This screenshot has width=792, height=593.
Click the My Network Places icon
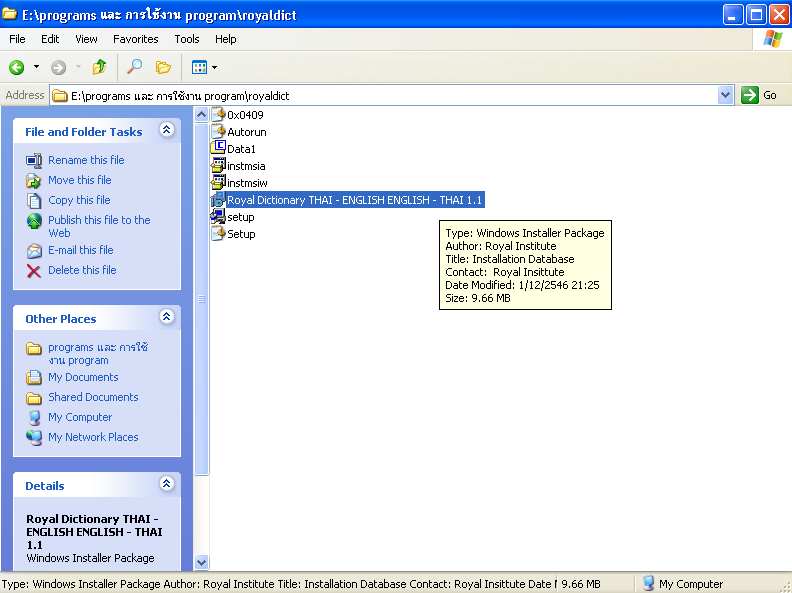[34, 437]
